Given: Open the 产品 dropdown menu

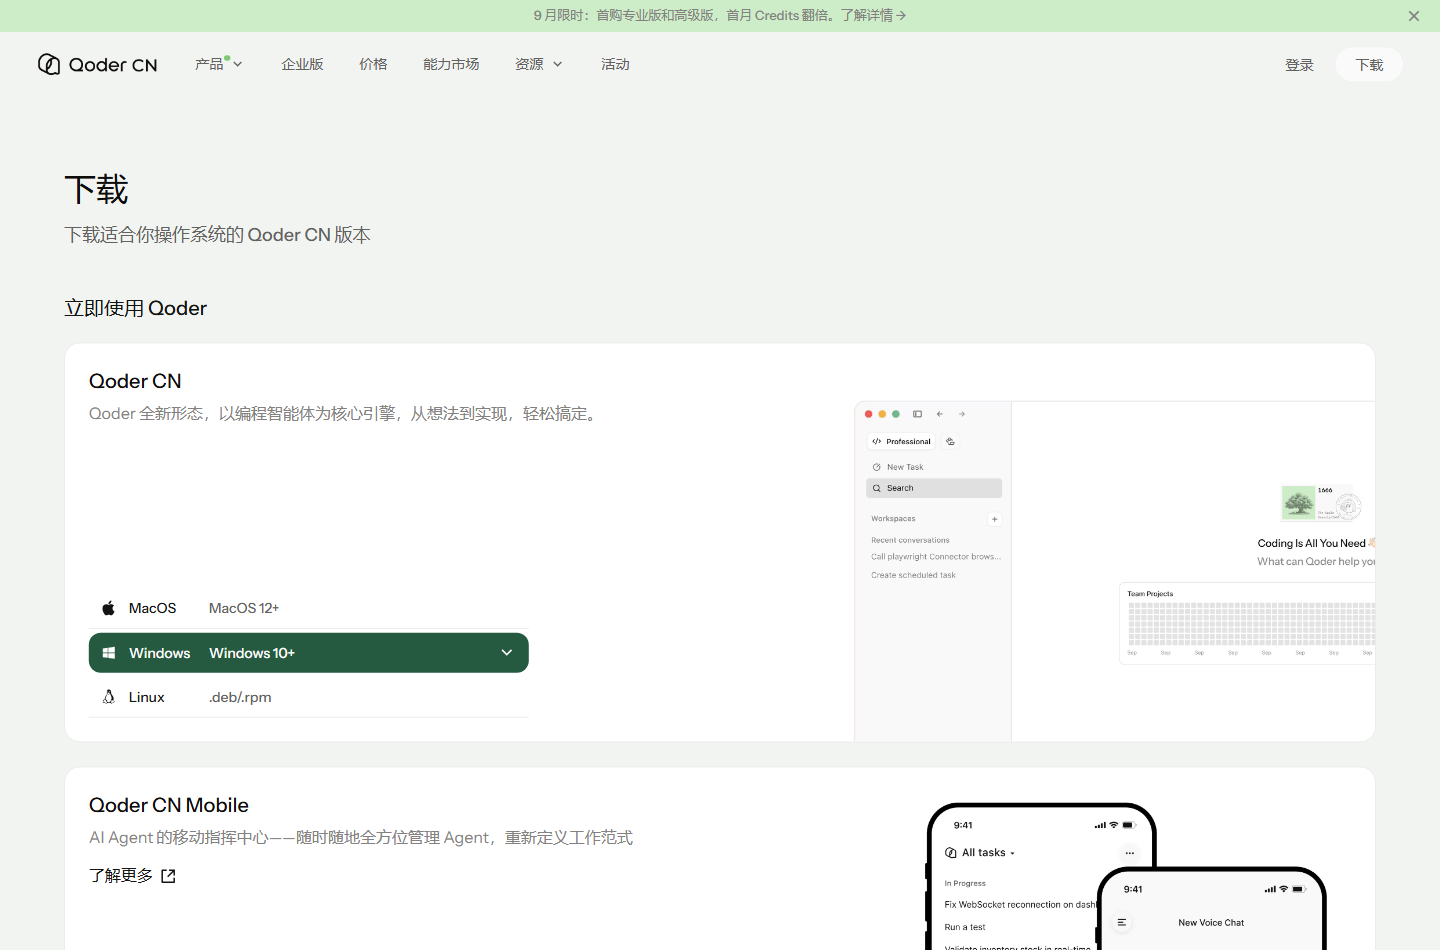Looking at the screenshot, I should pyautogui.click(x=218, y=64).
